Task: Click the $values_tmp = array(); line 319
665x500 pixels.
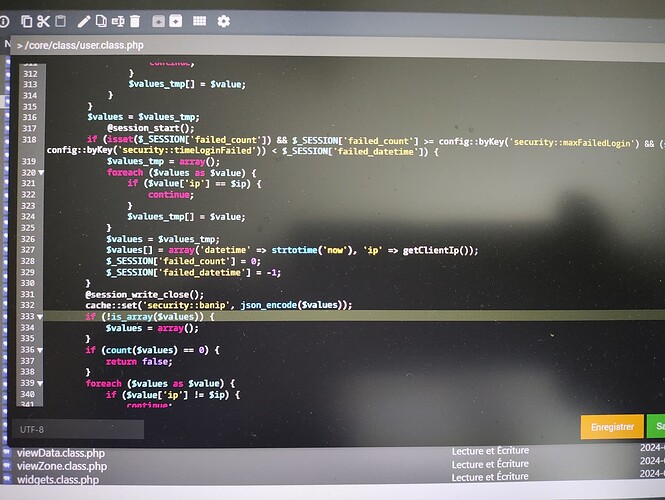Action: coord(164,161)
